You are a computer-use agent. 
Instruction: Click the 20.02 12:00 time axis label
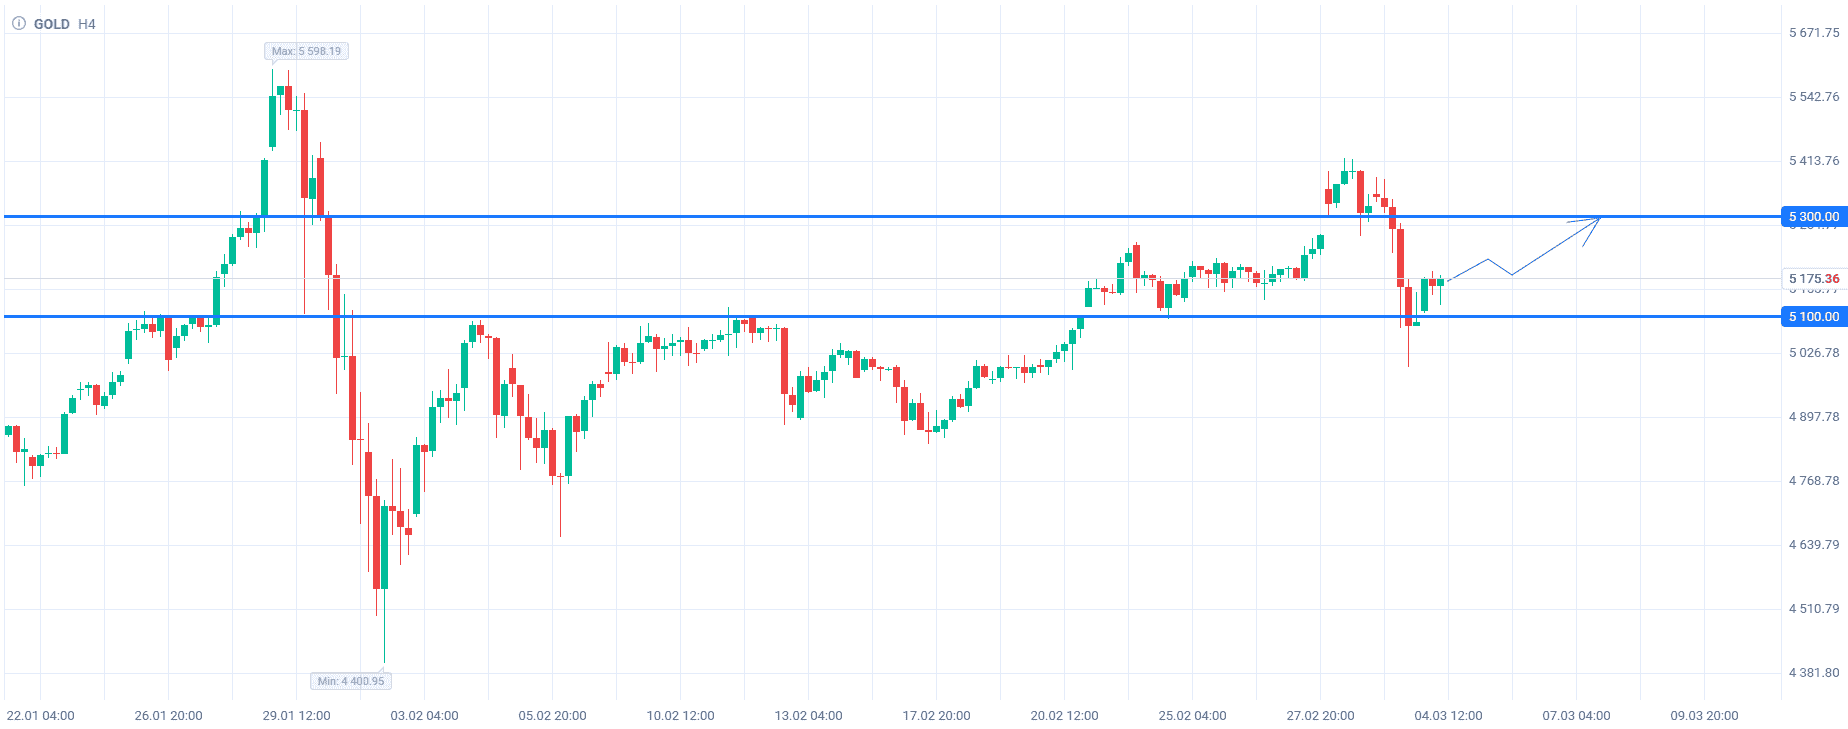pos(1065,715)
